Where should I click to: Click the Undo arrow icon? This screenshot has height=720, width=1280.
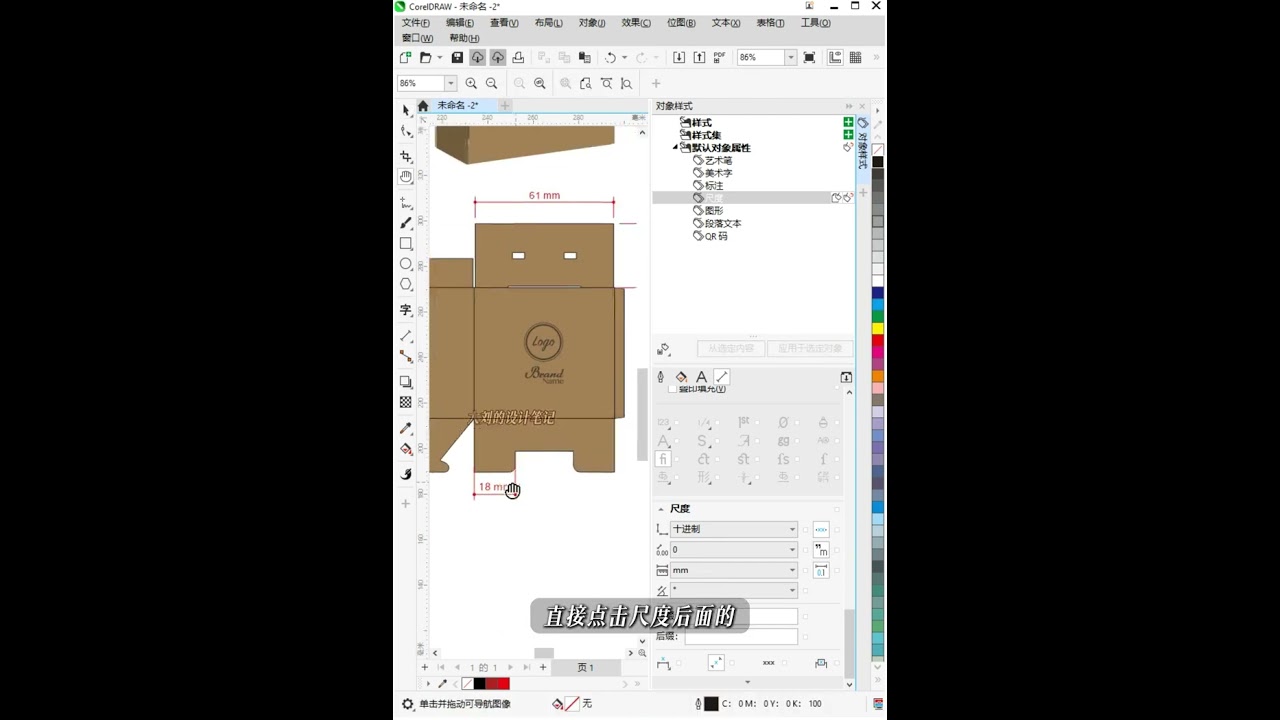click(610, 58)
